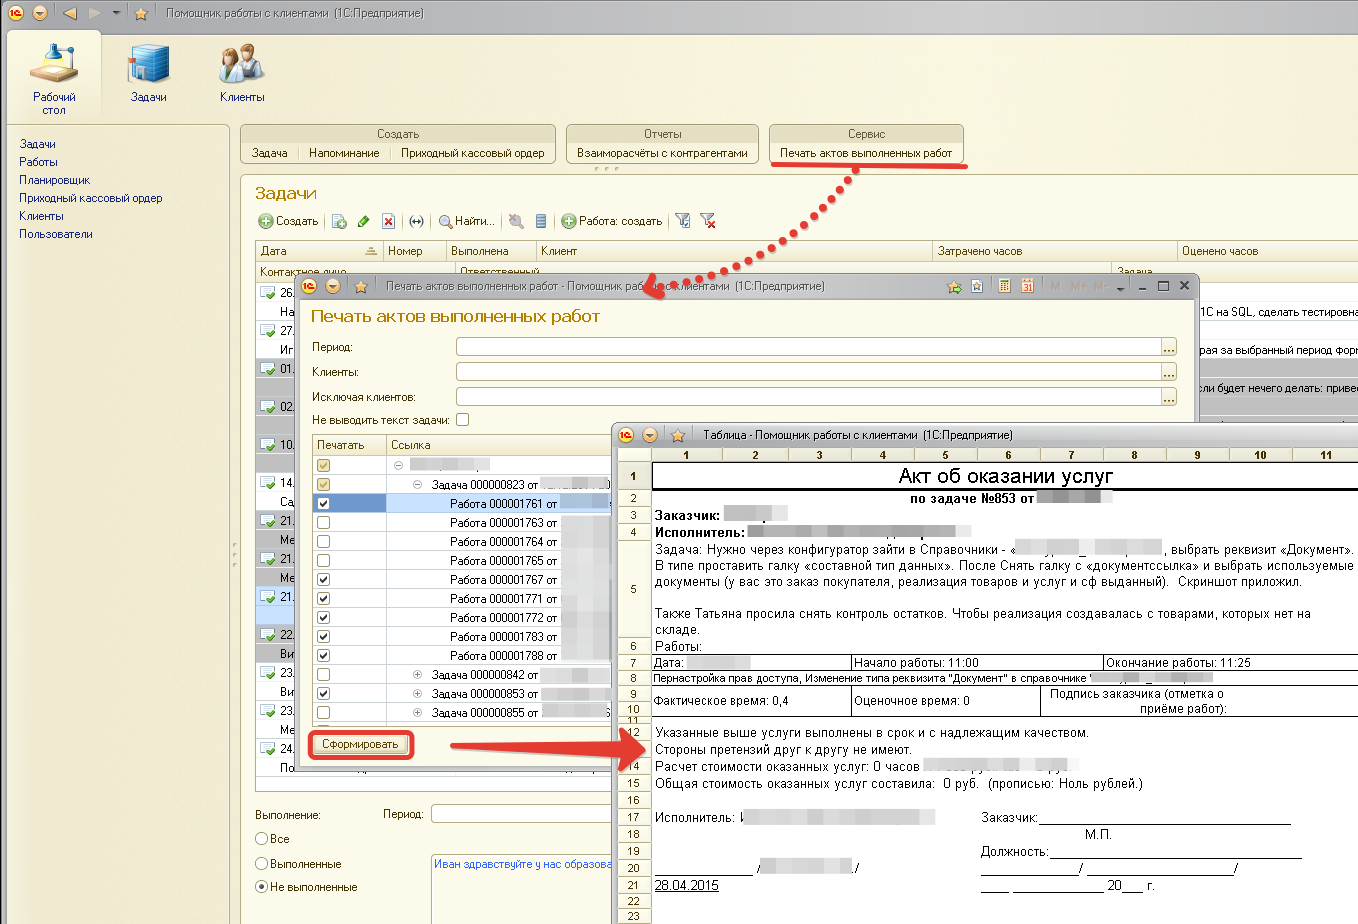
Task: Open the Планировщик link in sidebar
Action: (54, 180)
